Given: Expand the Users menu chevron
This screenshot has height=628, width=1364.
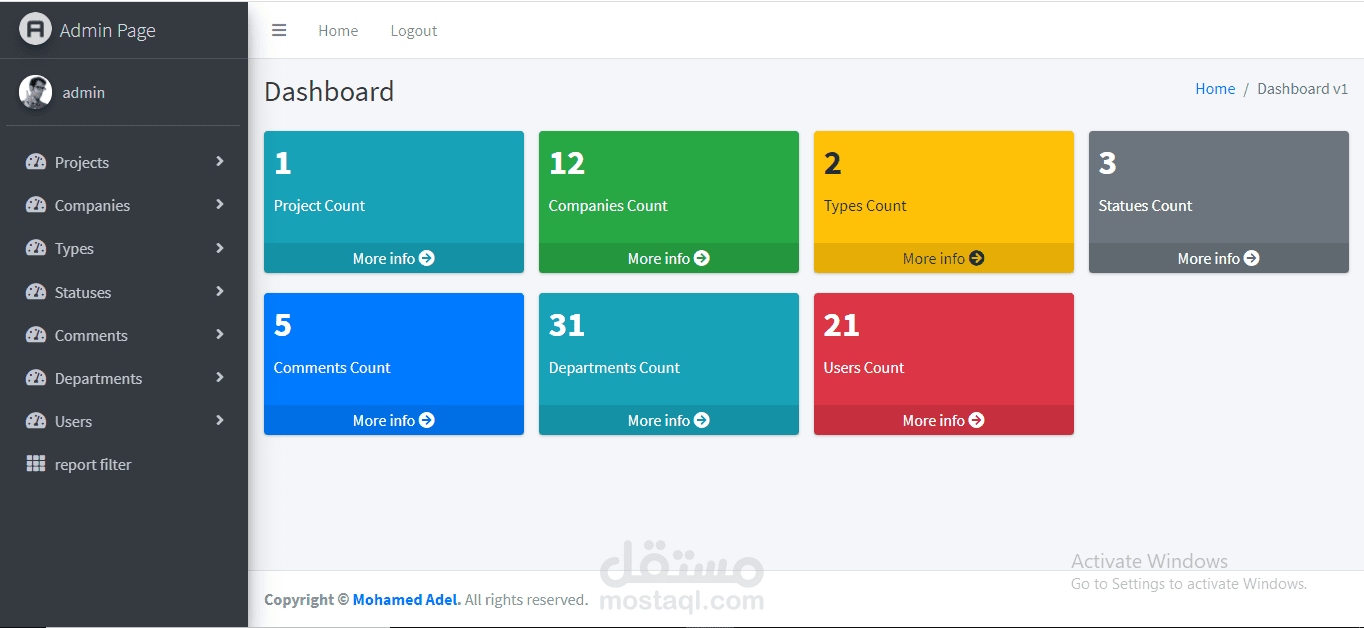Looking at the screenshot, I should [x=220, y=420].
